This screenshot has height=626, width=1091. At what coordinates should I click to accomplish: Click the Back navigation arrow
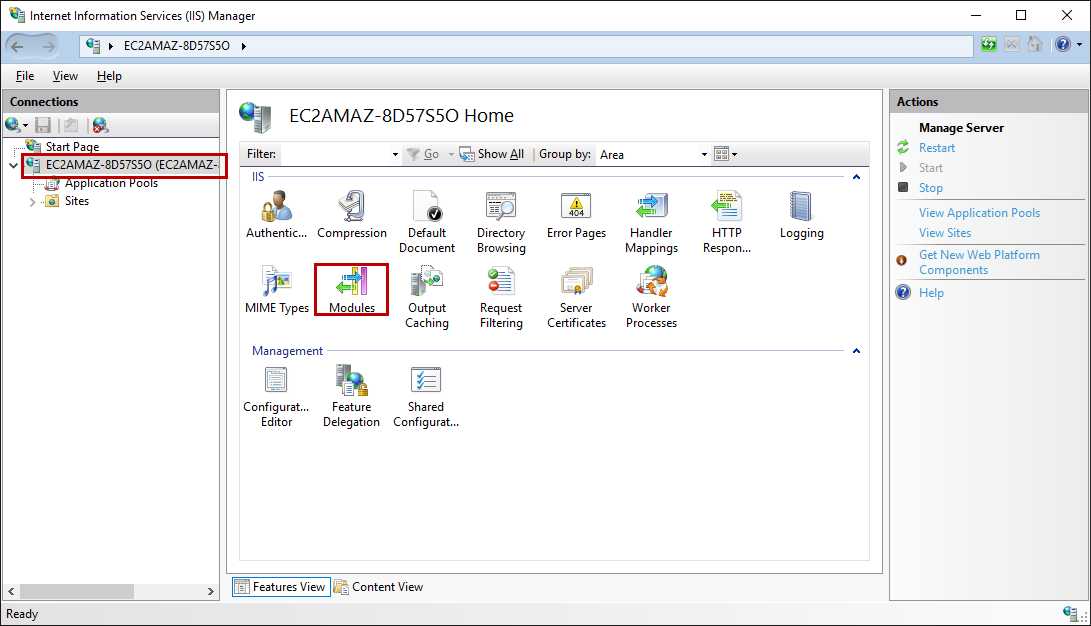click(17, 47)
